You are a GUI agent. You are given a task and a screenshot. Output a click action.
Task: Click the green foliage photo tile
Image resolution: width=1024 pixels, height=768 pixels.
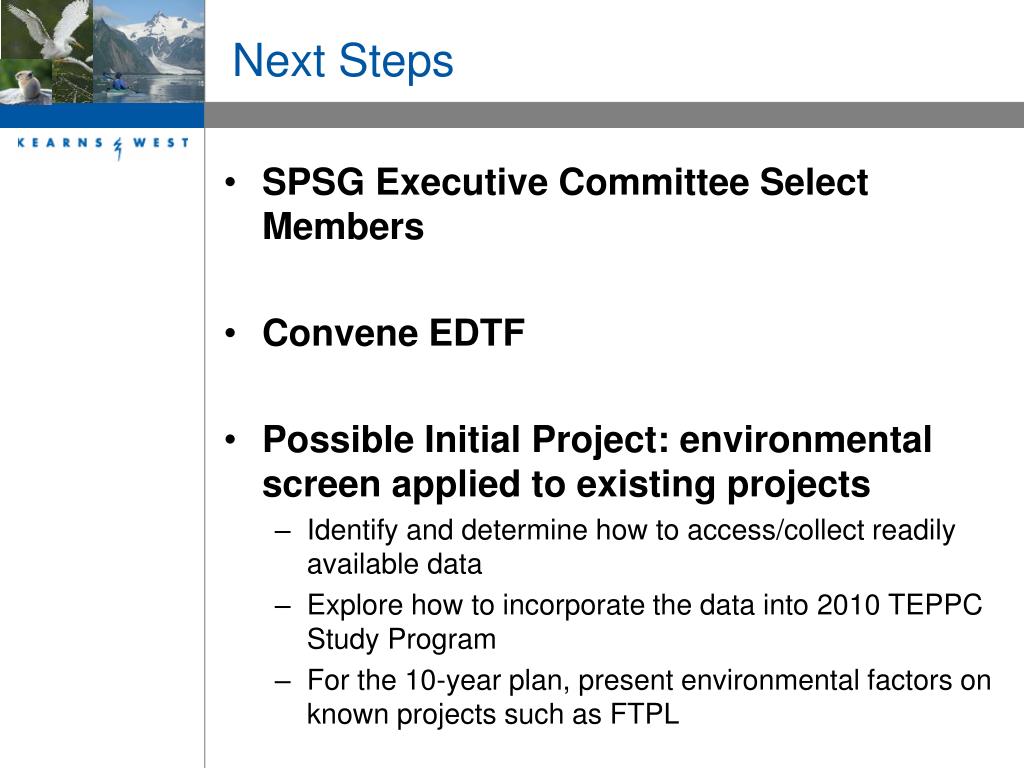tap(72, 82)
